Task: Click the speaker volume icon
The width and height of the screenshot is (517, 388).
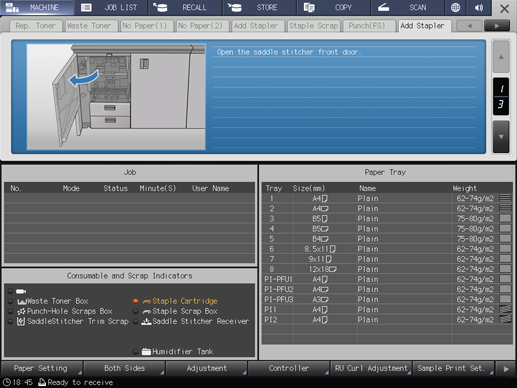Action: 479,7
